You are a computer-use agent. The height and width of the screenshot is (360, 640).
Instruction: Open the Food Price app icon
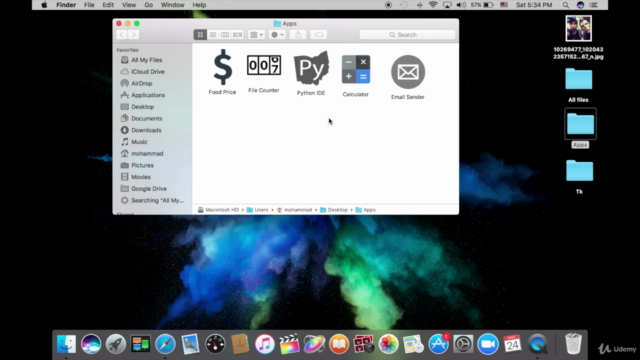click(222, 67)
